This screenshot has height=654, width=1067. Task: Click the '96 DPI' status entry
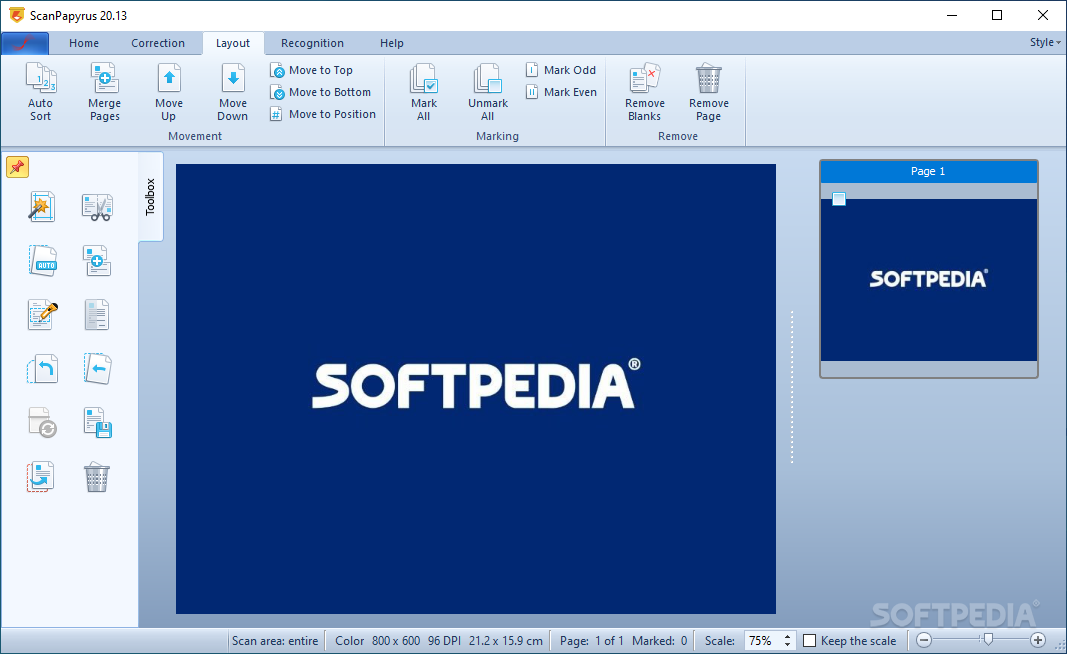click(x=444, y=640)
